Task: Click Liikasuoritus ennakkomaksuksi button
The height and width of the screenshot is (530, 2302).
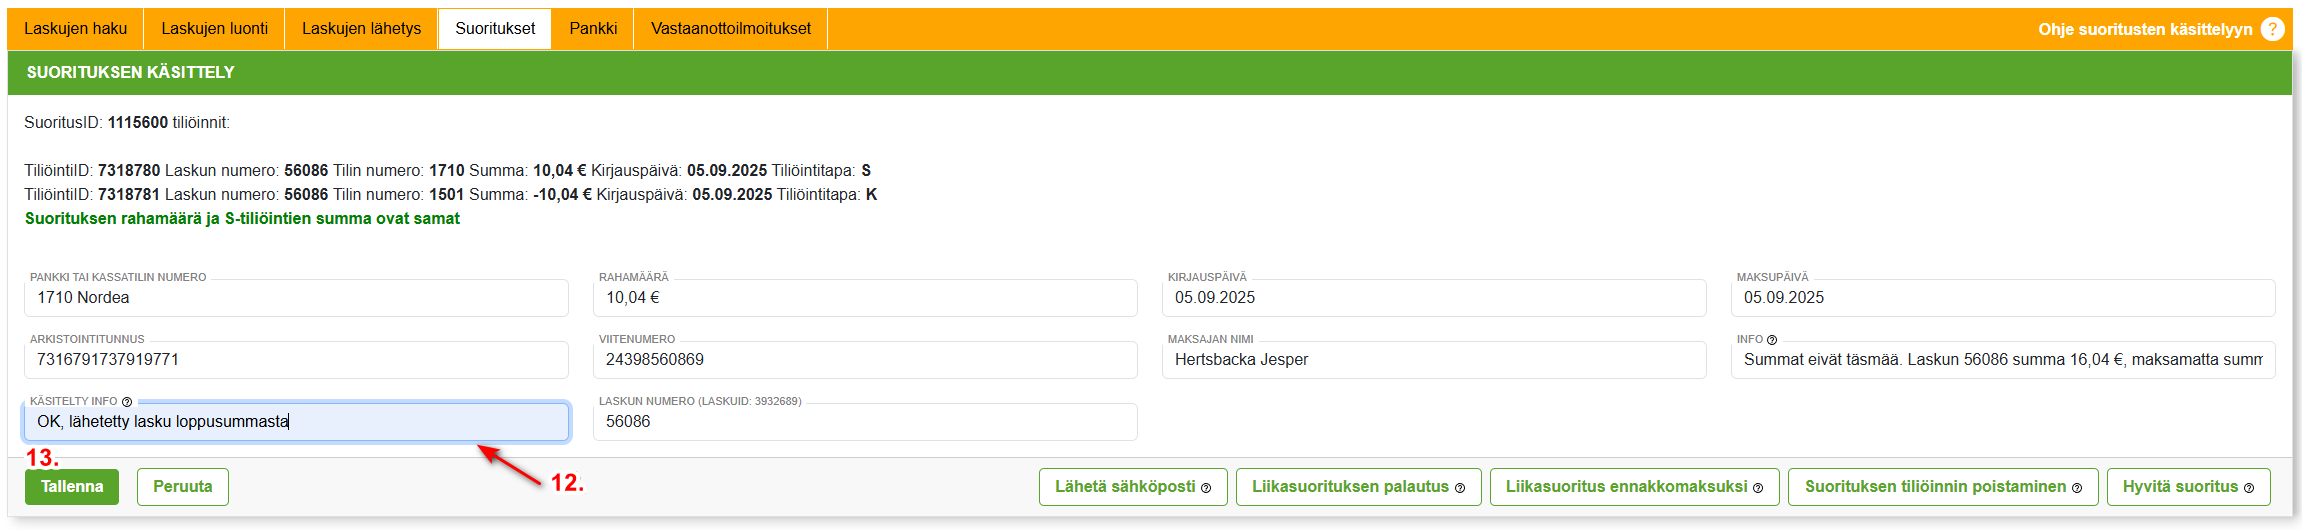Action: tap(1634, 487)
